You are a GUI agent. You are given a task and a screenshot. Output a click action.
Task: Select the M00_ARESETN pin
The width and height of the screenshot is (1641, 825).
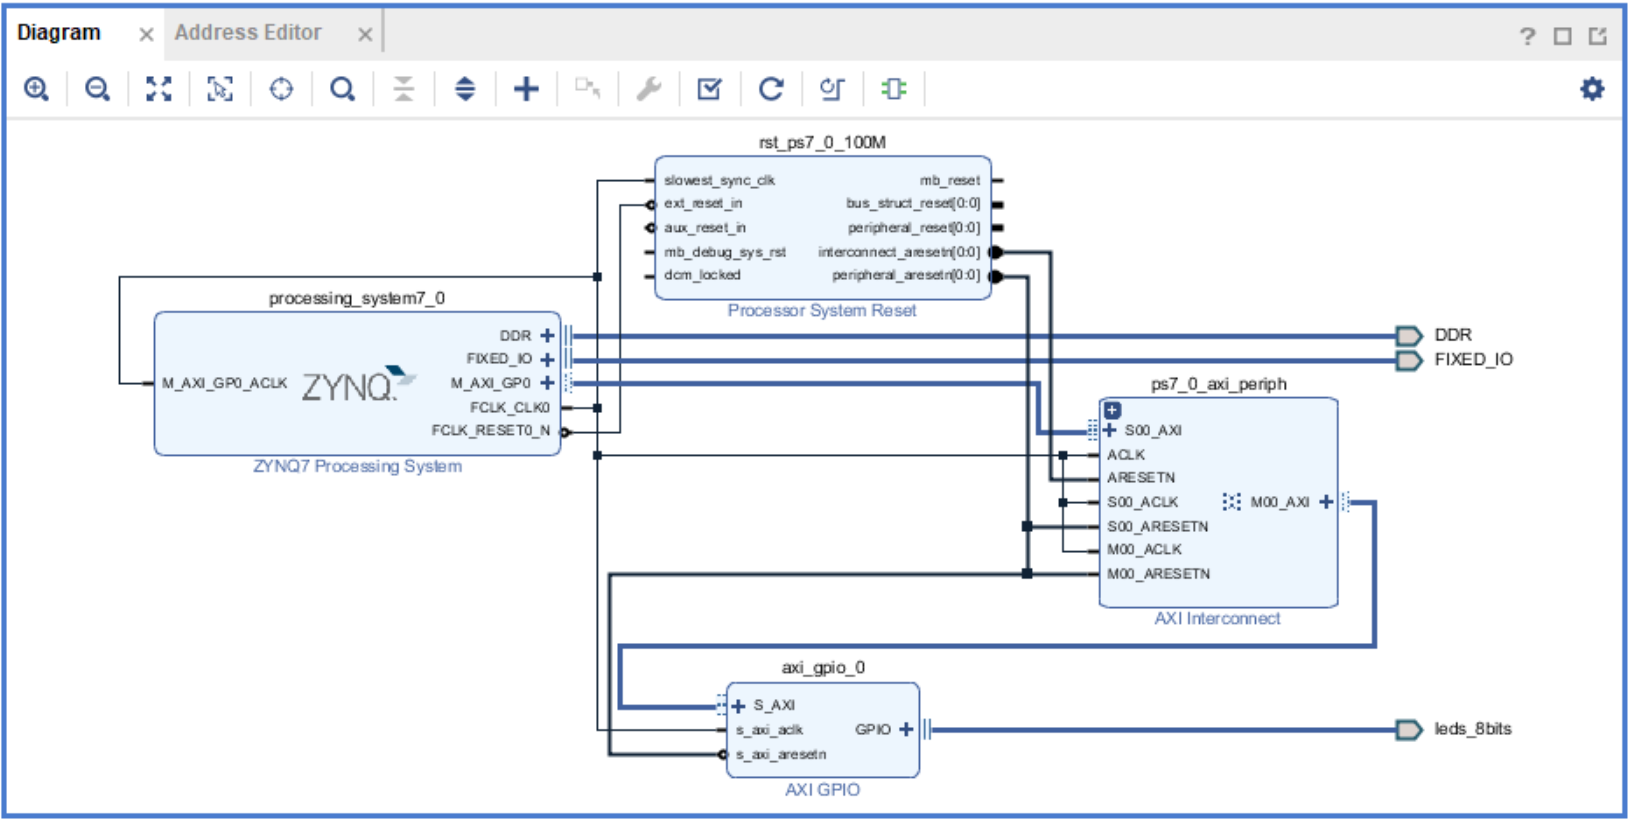(x=1159, y=574)
